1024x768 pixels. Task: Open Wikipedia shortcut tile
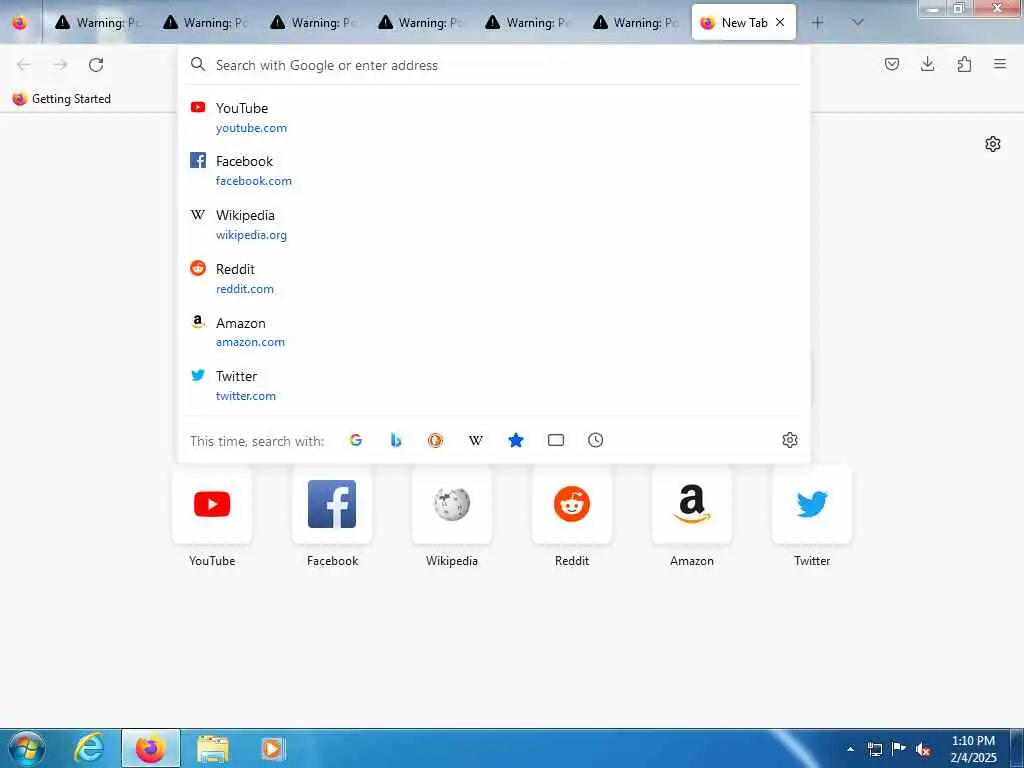click(x=452, y=504)
